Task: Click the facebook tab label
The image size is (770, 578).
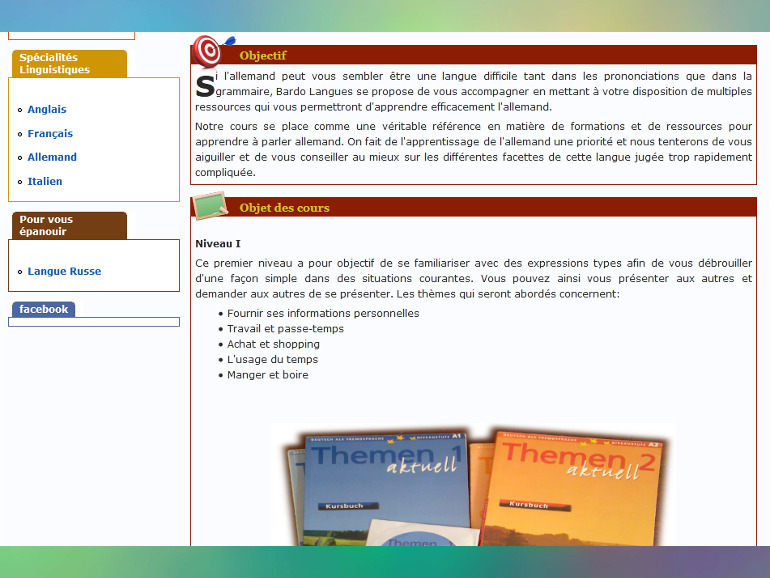Action: [x=44, y=309]
